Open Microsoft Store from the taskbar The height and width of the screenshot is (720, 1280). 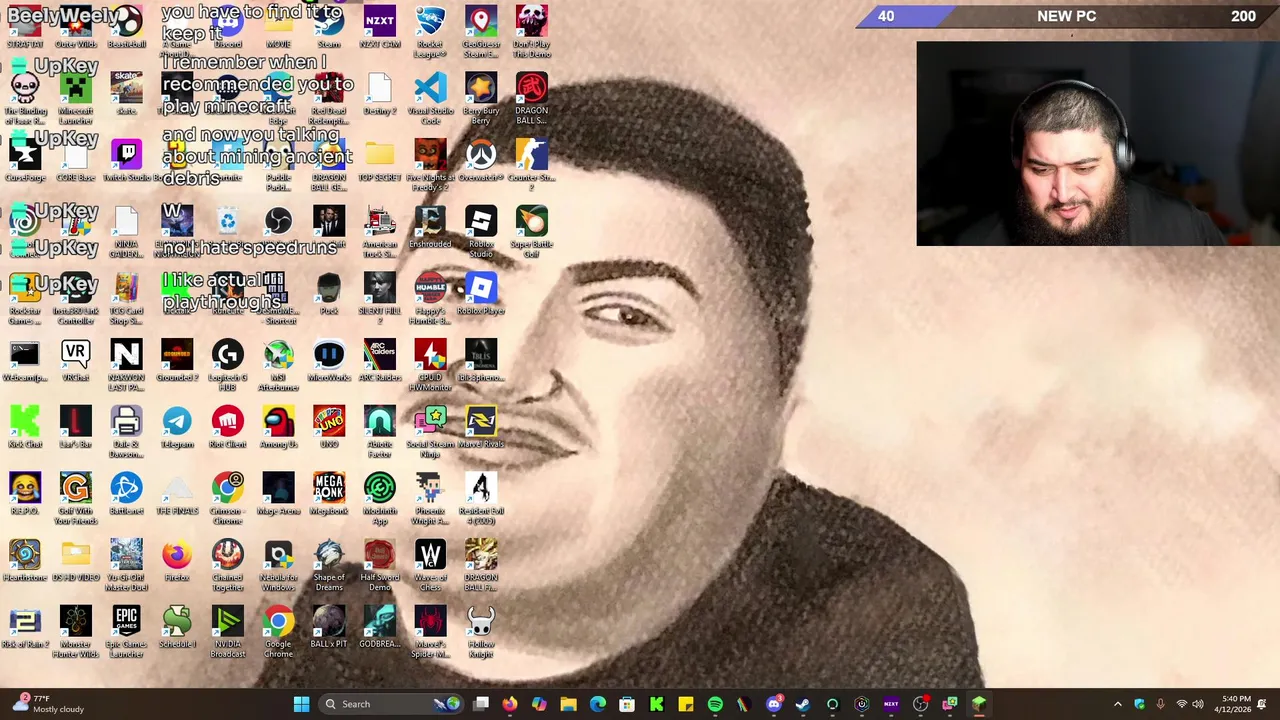tap(627, 704)
